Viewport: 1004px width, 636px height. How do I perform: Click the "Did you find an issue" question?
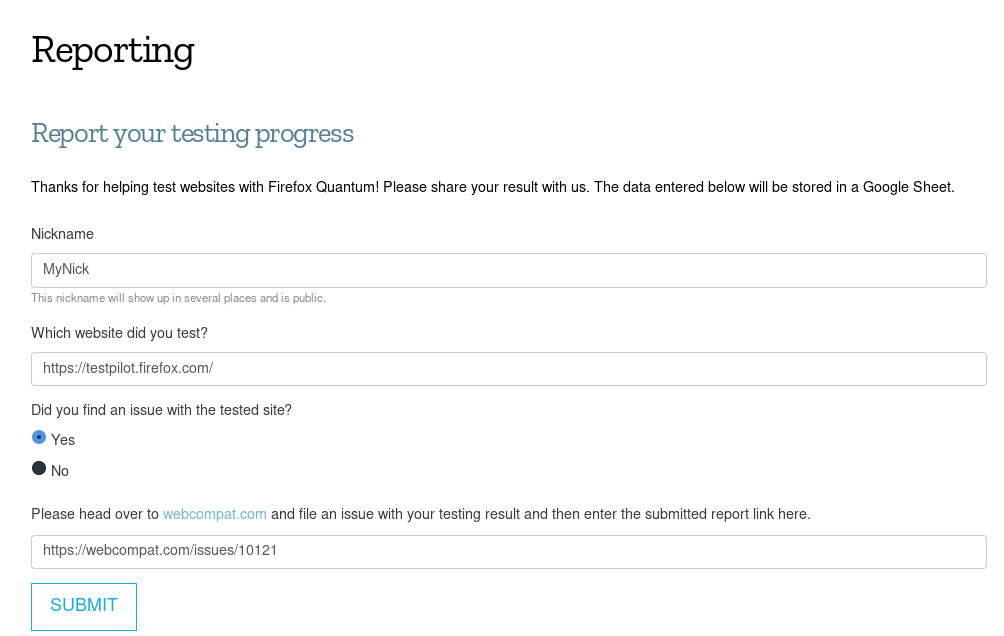coord(161,409)
